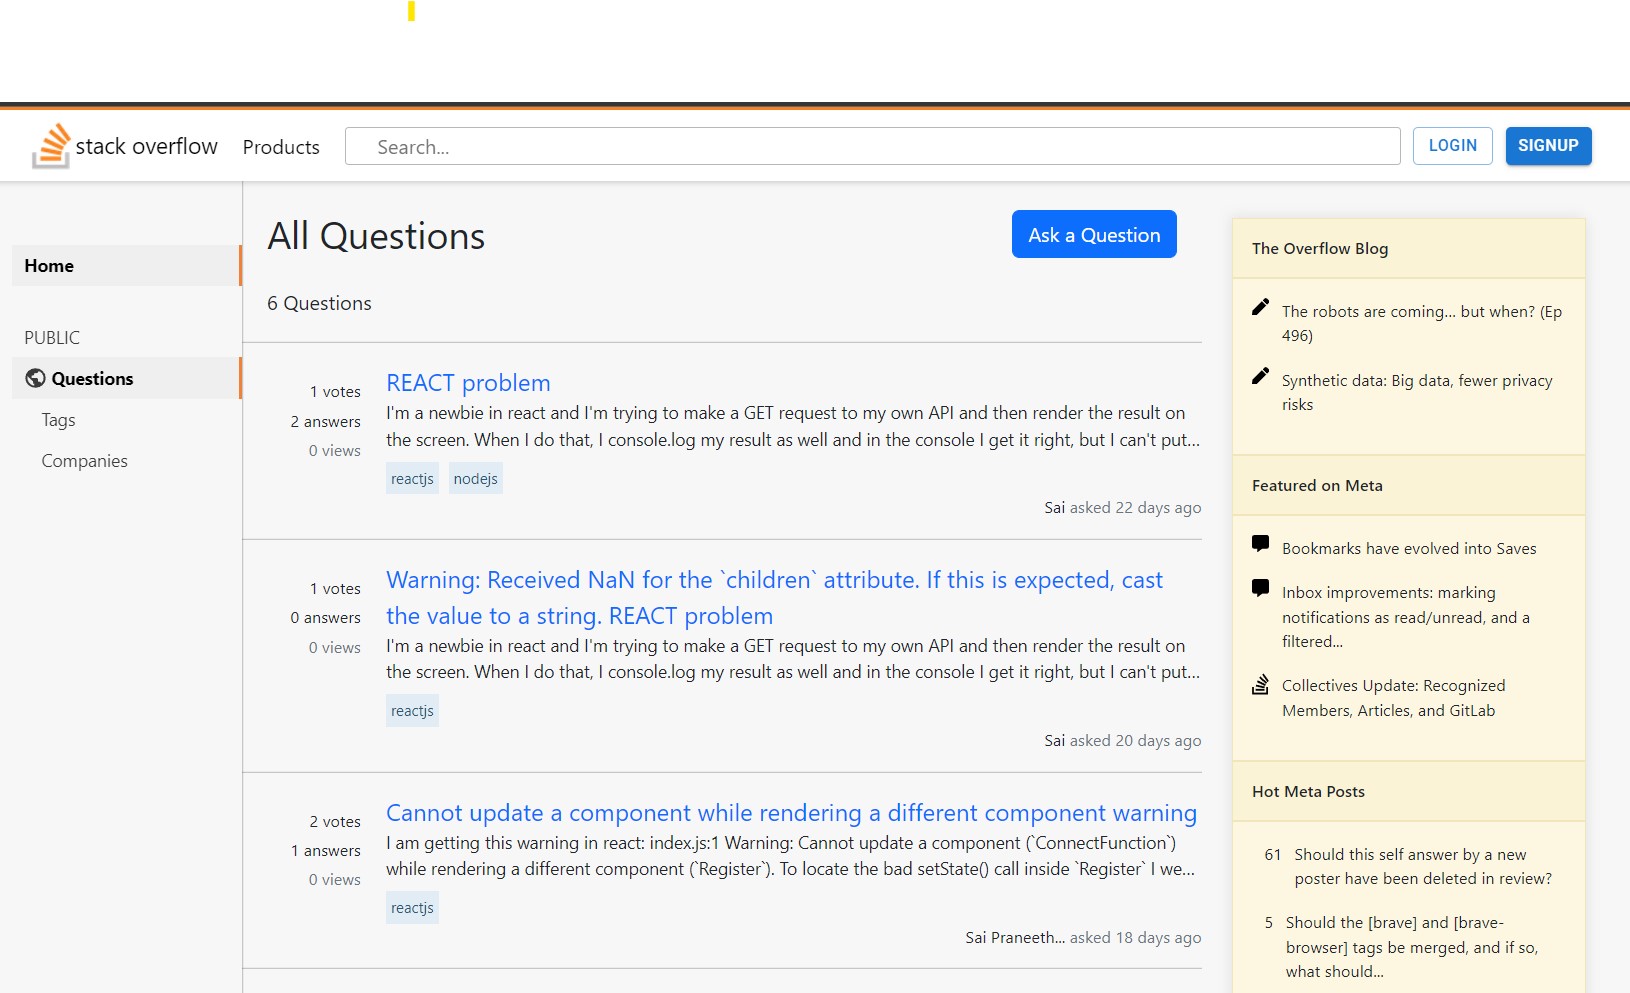Click 'The Overflow Blog' header
1630x993 pixels.
[1320, 248]
